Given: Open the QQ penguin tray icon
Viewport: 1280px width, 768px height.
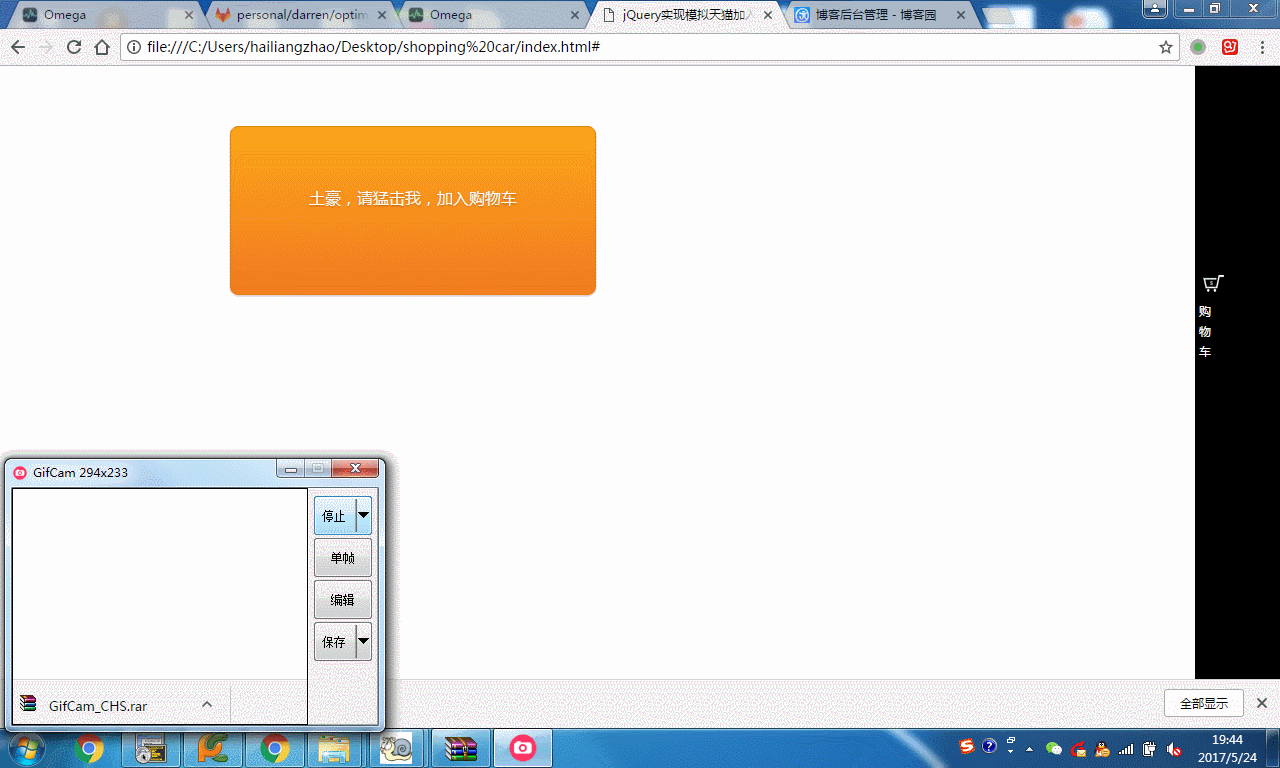Looking at the screenshot, I should (x=1102, y=748).
